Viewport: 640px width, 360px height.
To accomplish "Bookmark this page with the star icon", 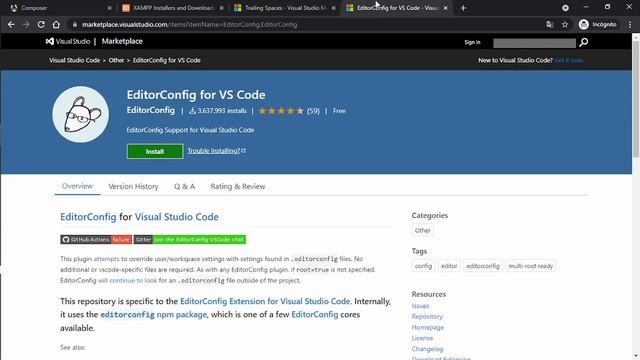I will click(565, 24).
